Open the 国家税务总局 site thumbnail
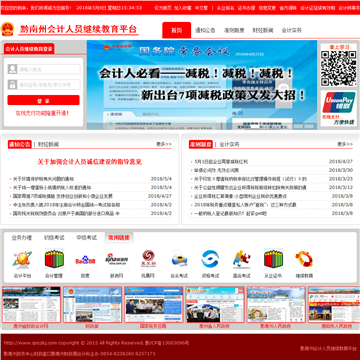The image size is (360, 360). pyautogui.click(x=154, y=305)
